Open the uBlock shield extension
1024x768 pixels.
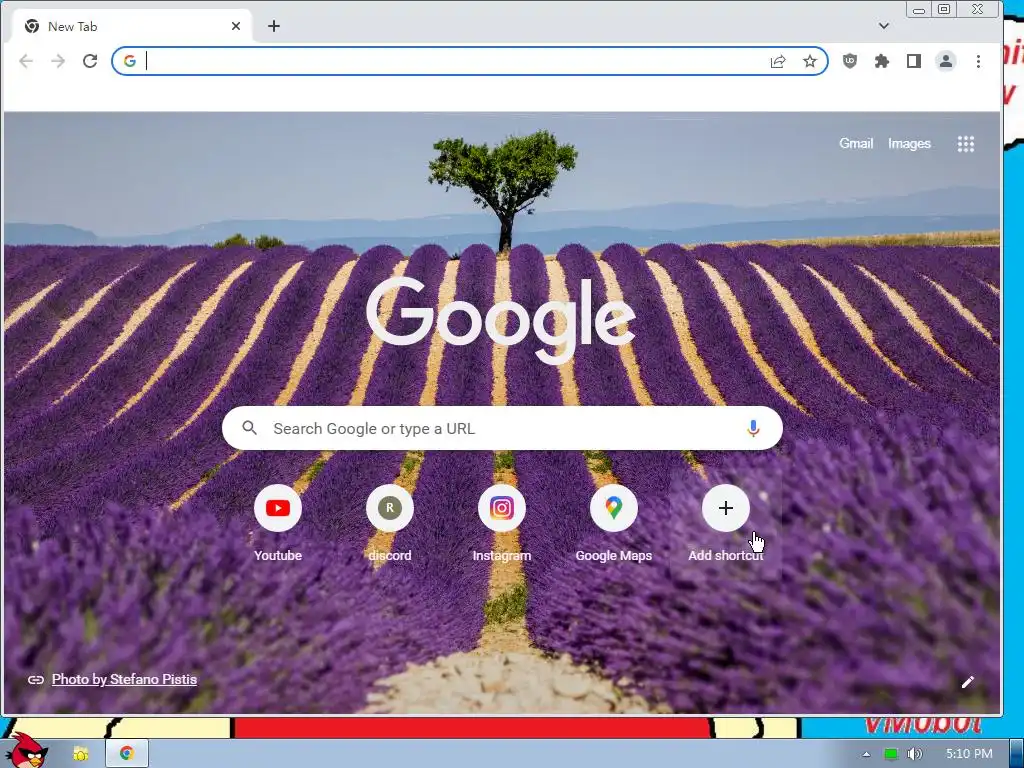(850, 61)
